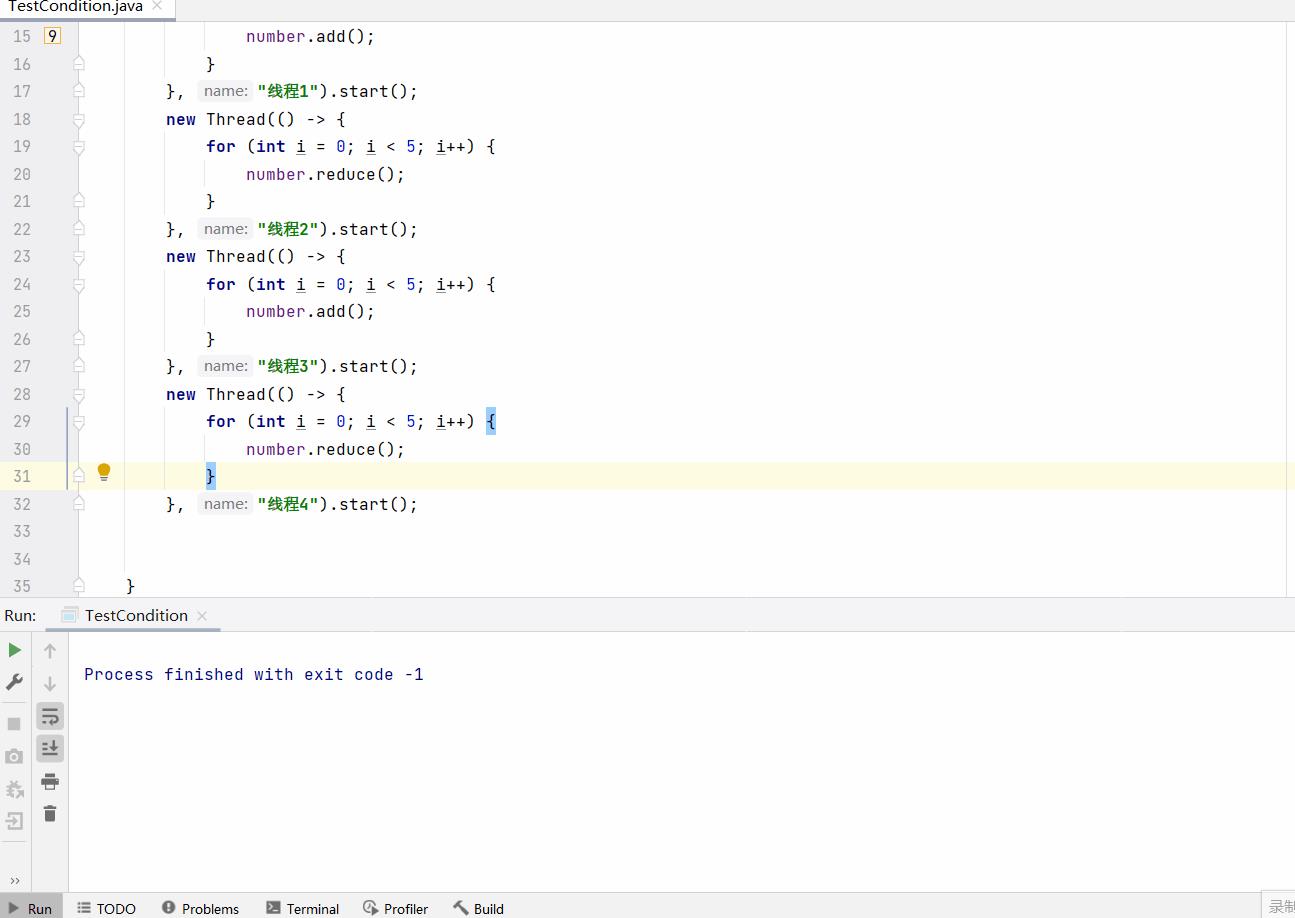Clear all console output with trash icon
Viewport: 1295px width, 918px height.
tap(50, 814)
